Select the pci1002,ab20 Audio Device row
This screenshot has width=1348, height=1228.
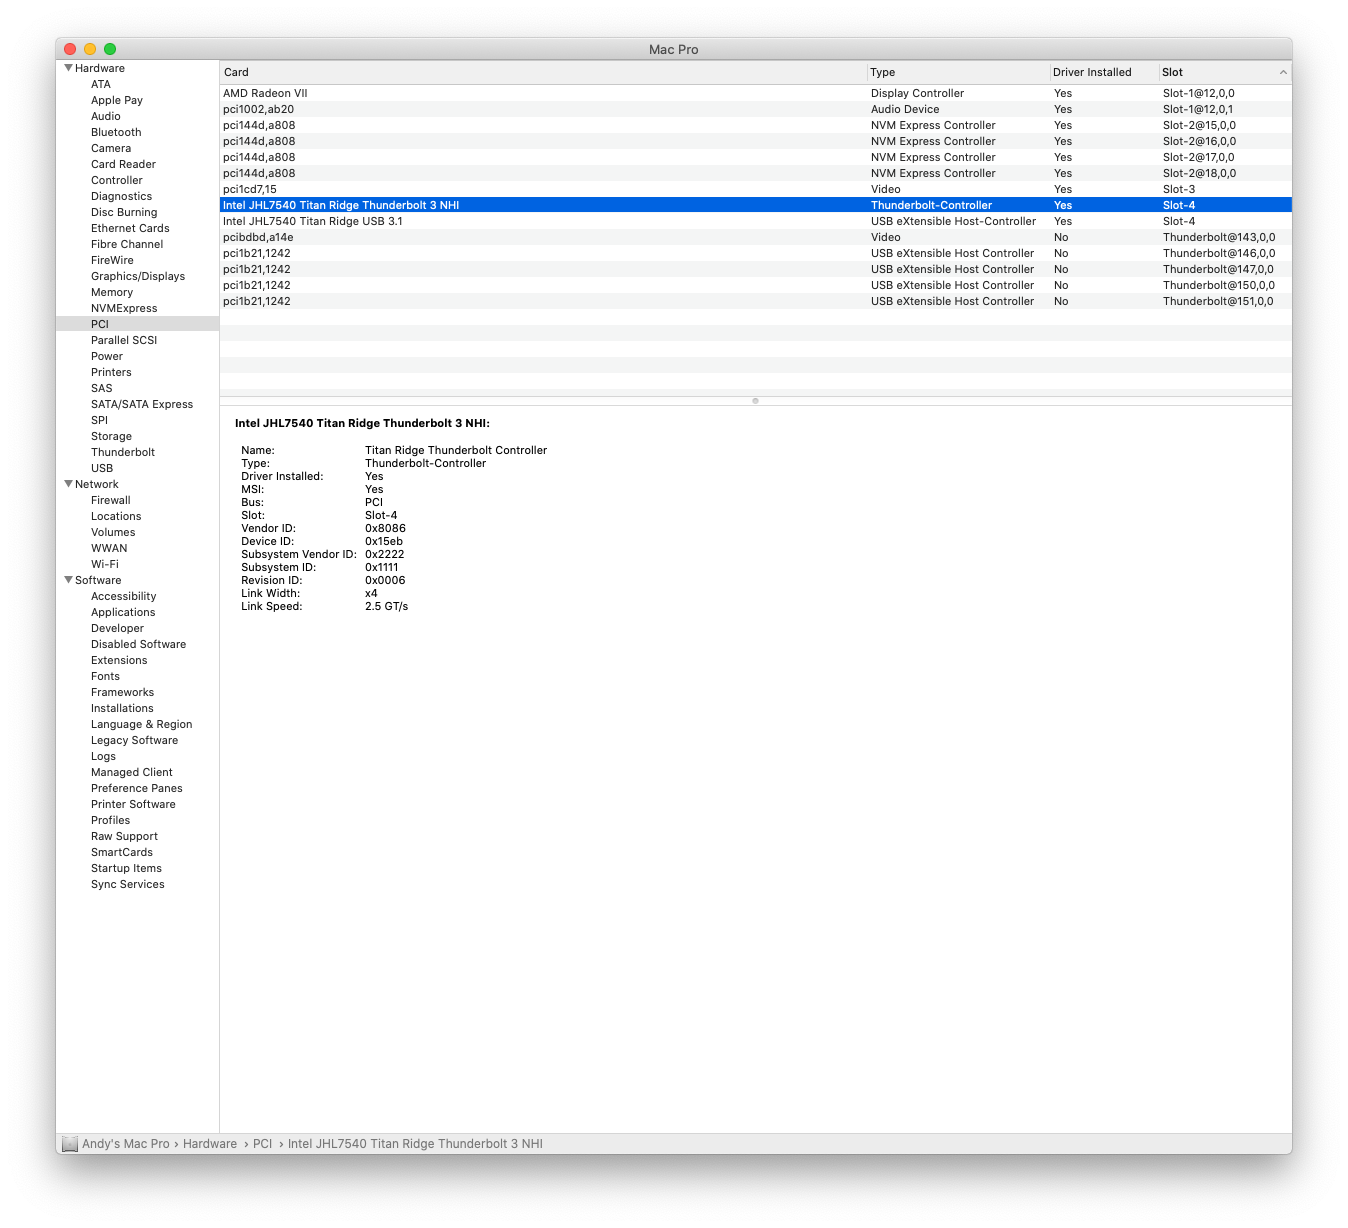756,109
